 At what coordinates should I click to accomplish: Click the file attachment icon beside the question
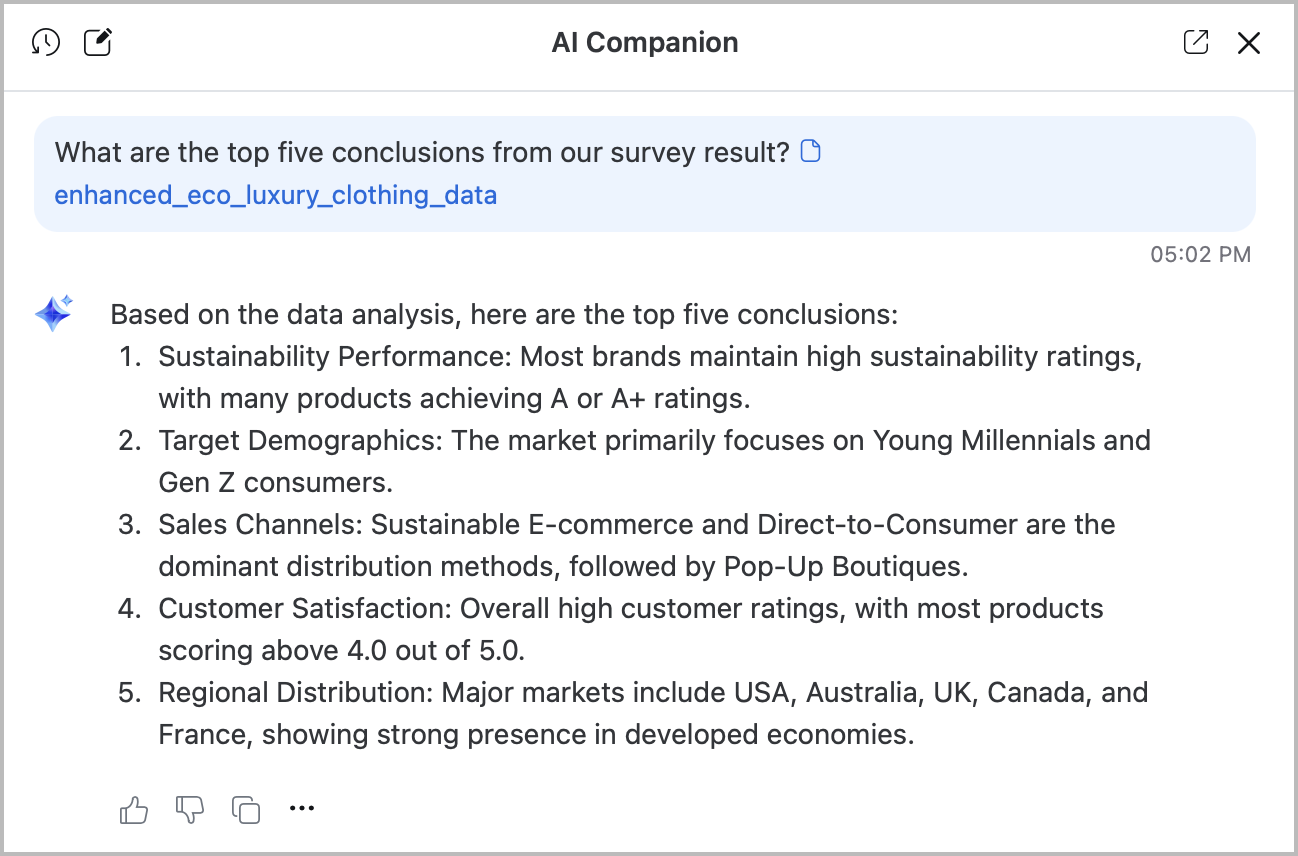811,151
